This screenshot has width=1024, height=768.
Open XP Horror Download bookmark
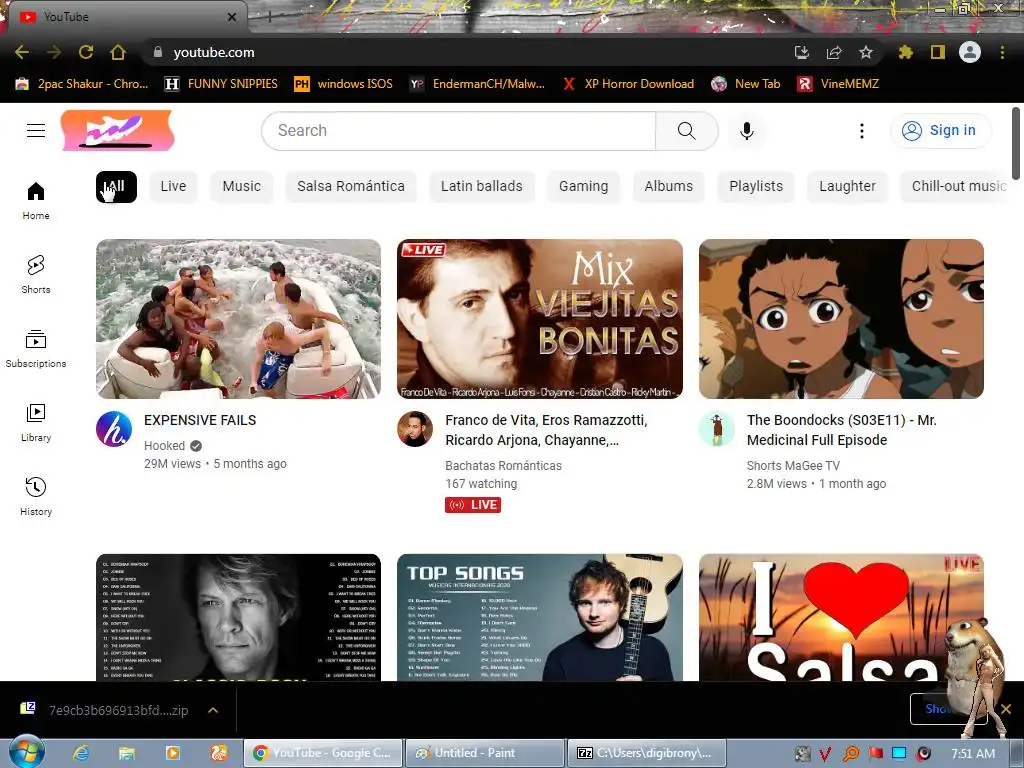click(628, 84)
